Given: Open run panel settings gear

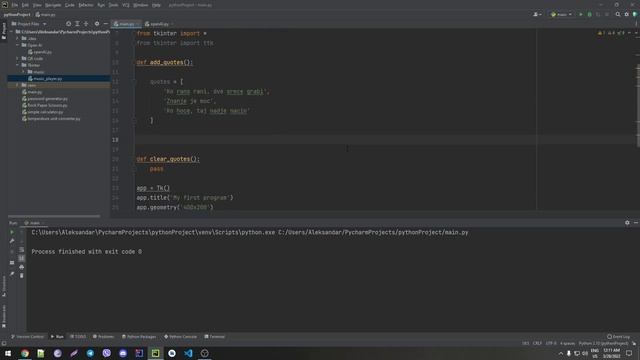Looking at the screenshot, I should pos(627,223).
